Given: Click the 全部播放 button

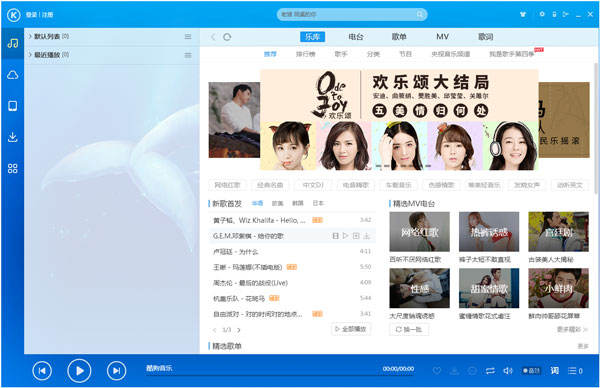Looking at the screenshot, I should click(351, 329).
